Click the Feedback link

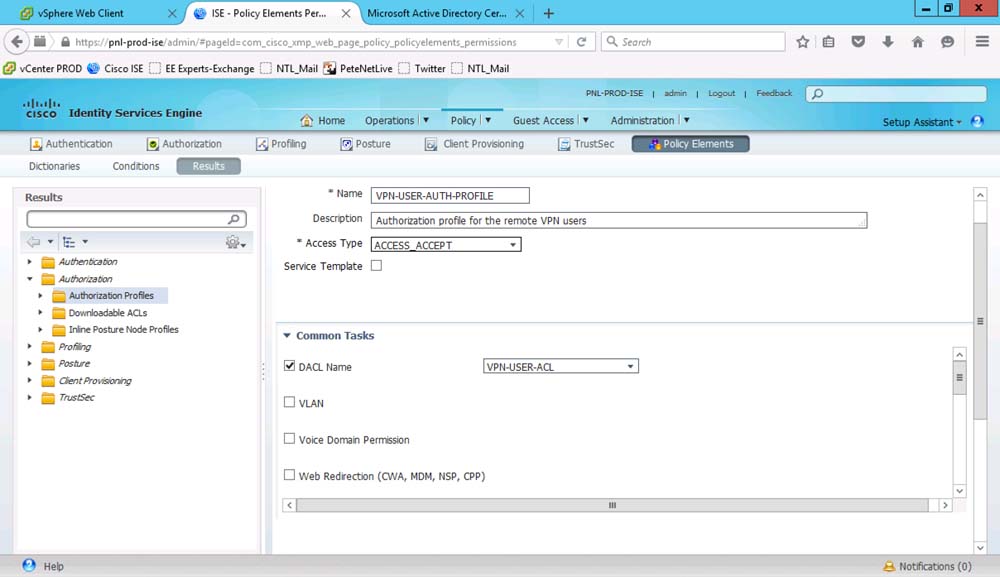pos(774,93)
